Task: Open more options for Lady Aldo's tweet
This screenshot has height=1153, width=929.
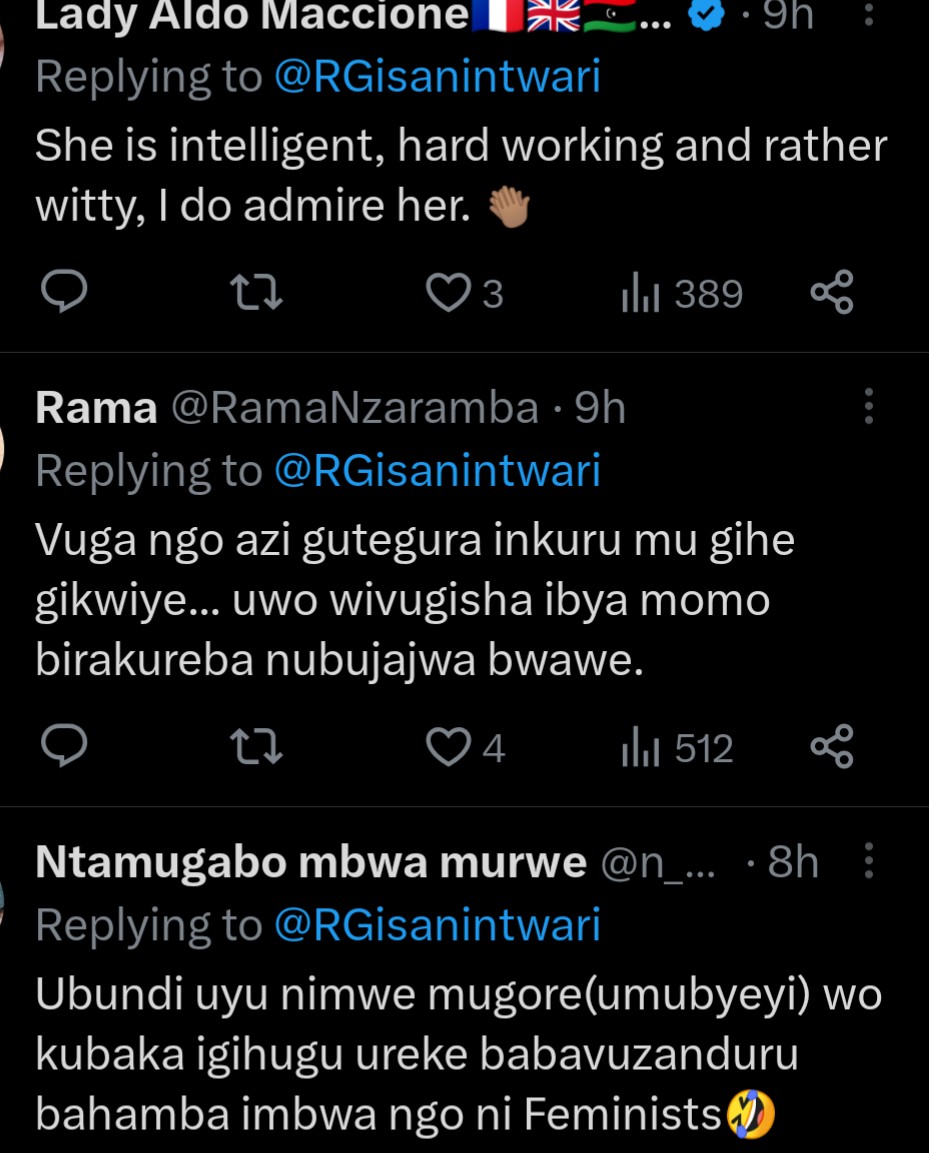Action: pyautogui.click(x=868, y=16)
